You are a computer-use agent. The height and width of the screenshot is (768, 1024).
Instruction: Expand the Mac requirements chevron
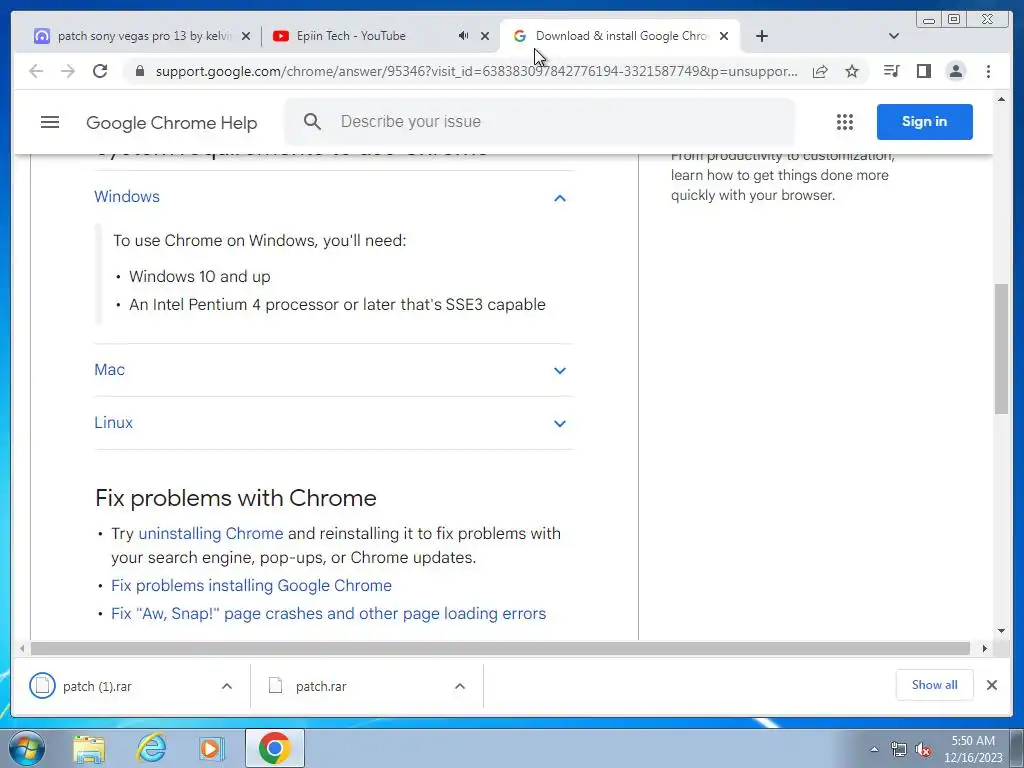pos(560,371)
